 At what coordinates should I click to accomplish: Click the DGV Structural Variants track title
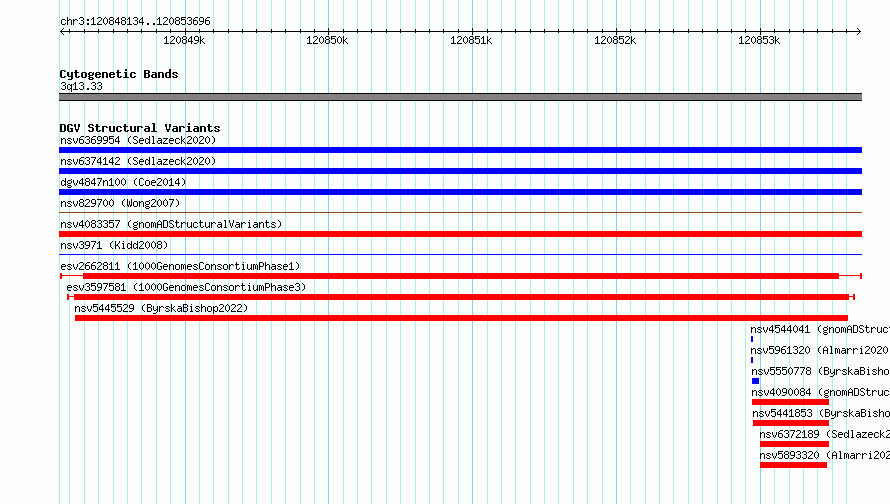coord(140,128)
